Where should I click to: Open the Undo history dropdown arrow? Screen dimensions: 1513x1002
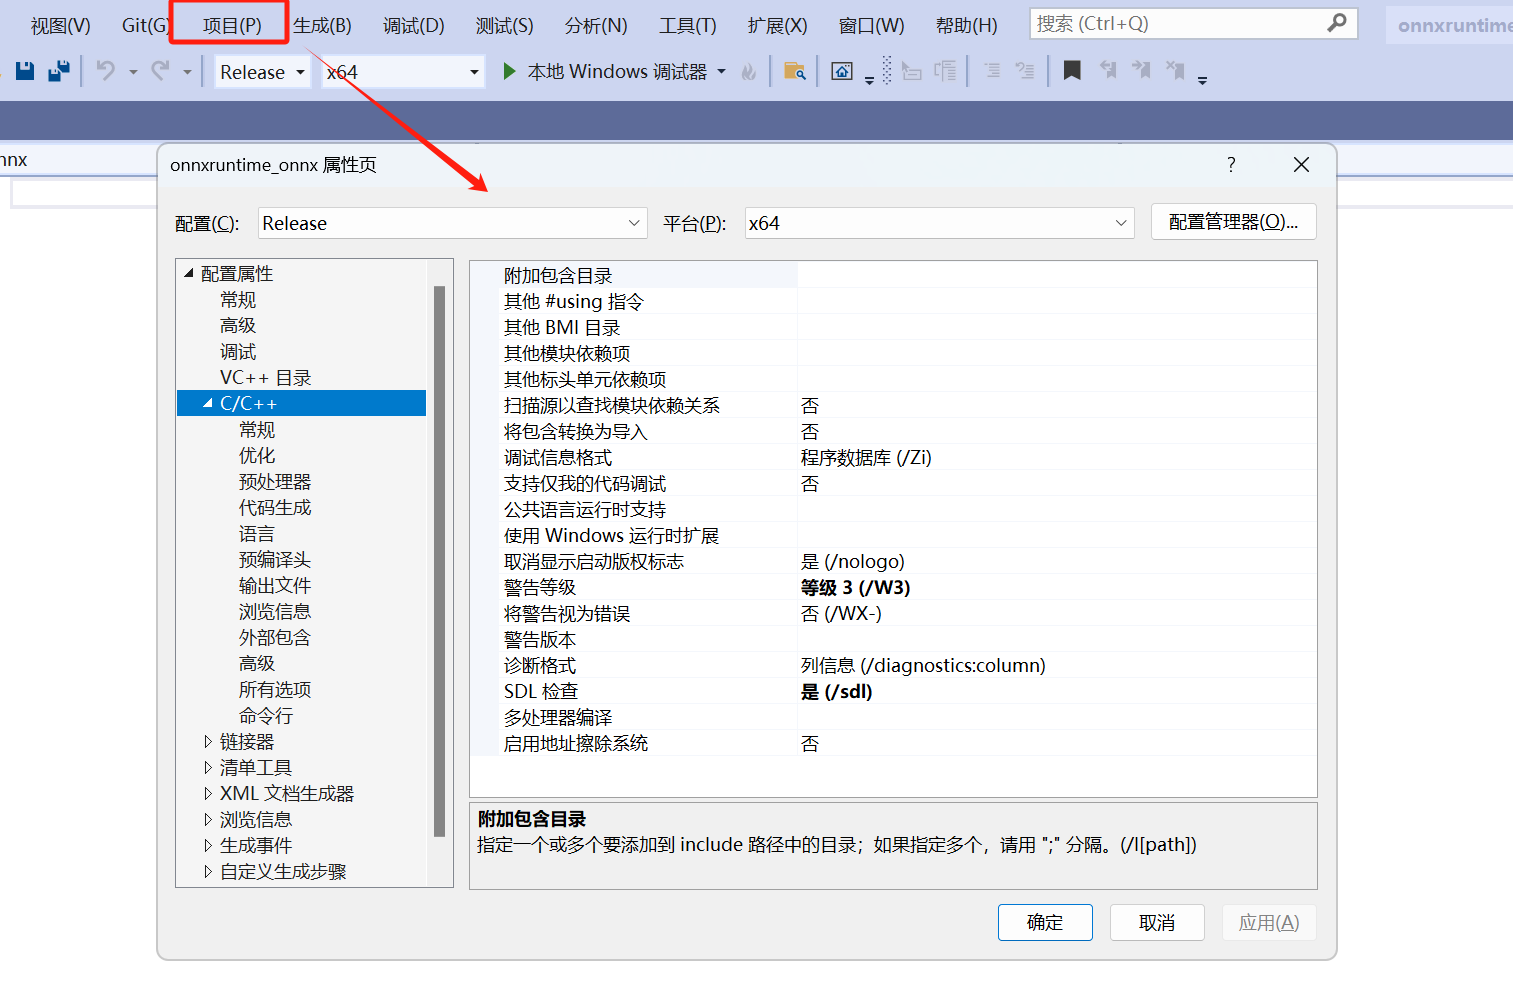coord(132,72)
